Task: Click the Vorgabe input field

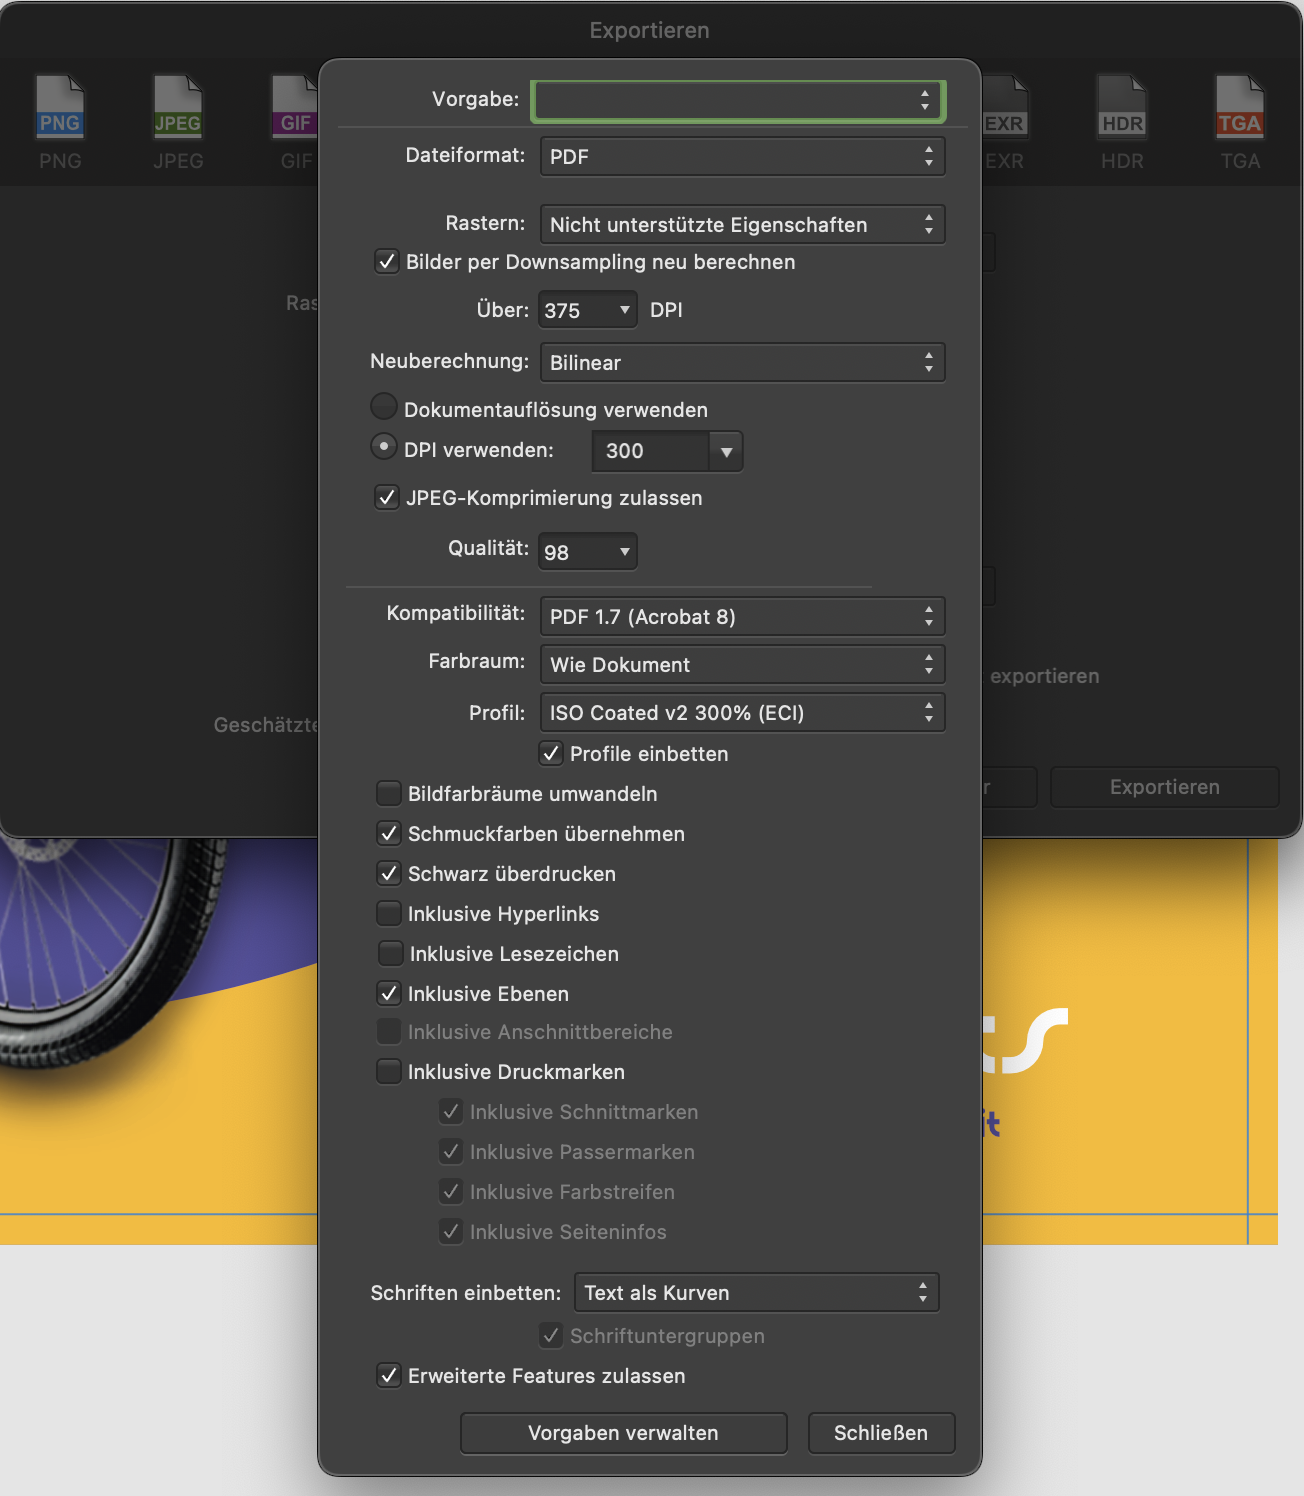Action: [x=737, y=100]
